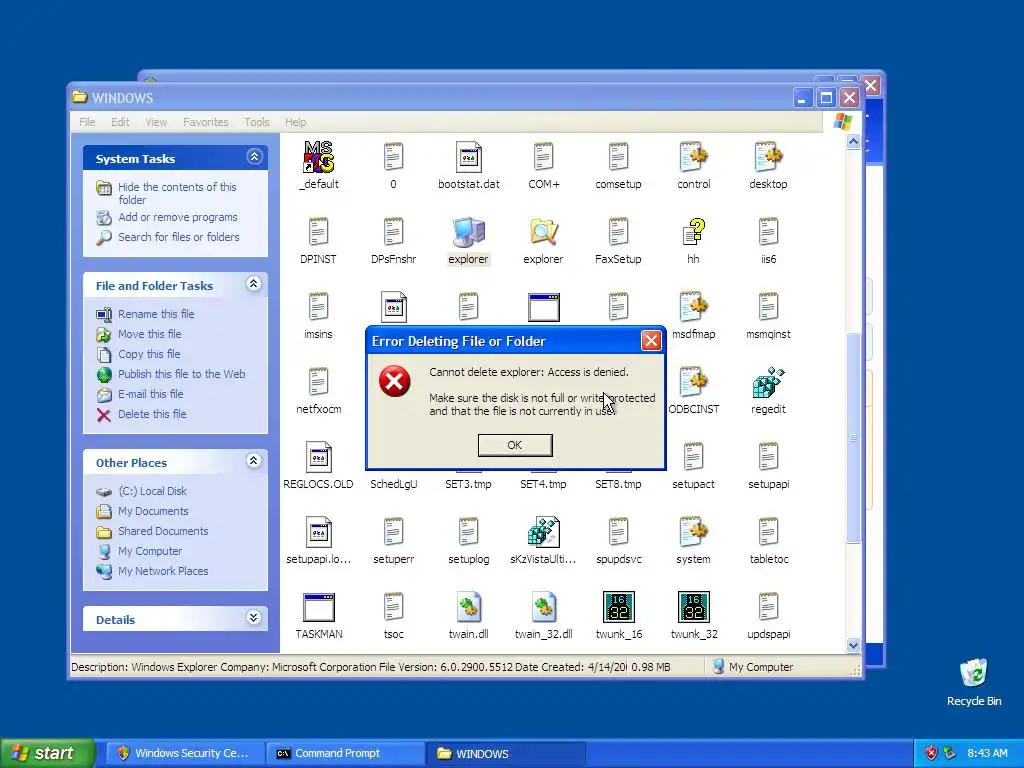1024x768 pixels.
Task: Select the twunk_16 icon
Action: click(x=618, y=607)
